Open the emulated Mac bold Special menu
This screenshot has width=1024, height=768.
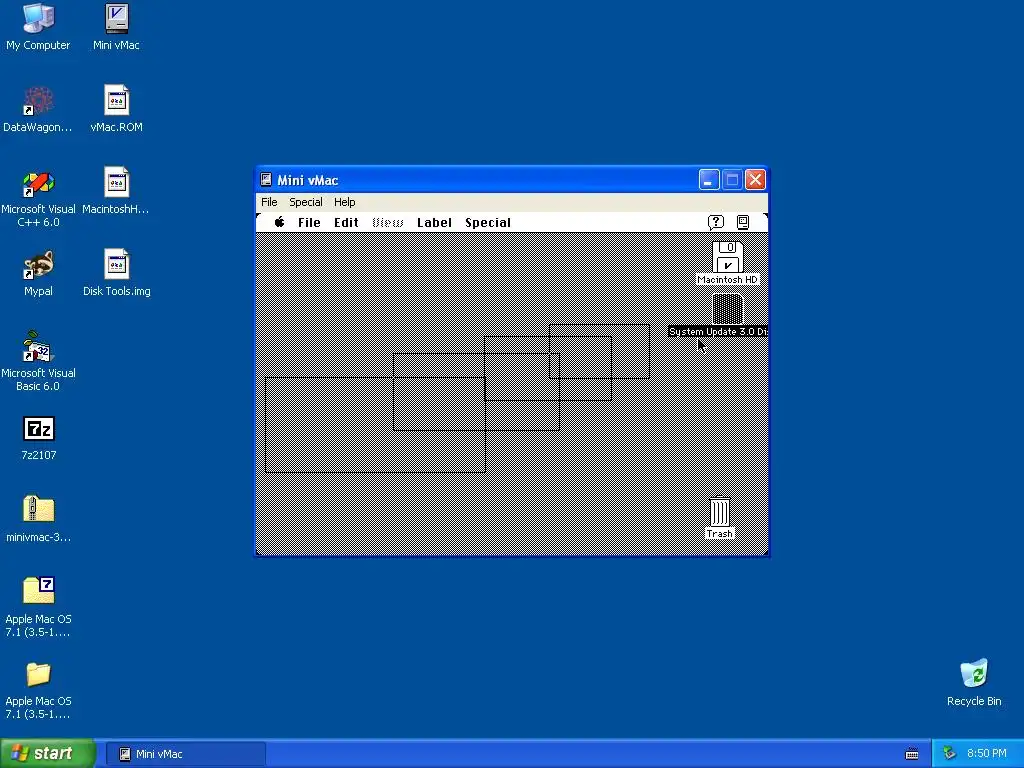tap(488, 222)
